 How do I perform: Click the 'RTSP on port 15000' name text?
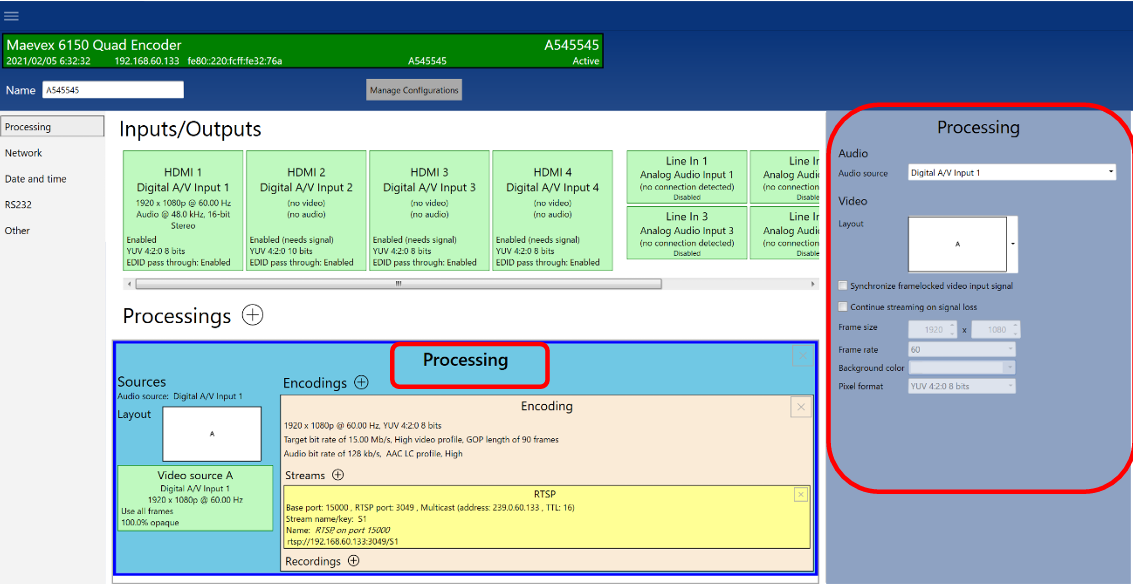(x=353, y=530)
